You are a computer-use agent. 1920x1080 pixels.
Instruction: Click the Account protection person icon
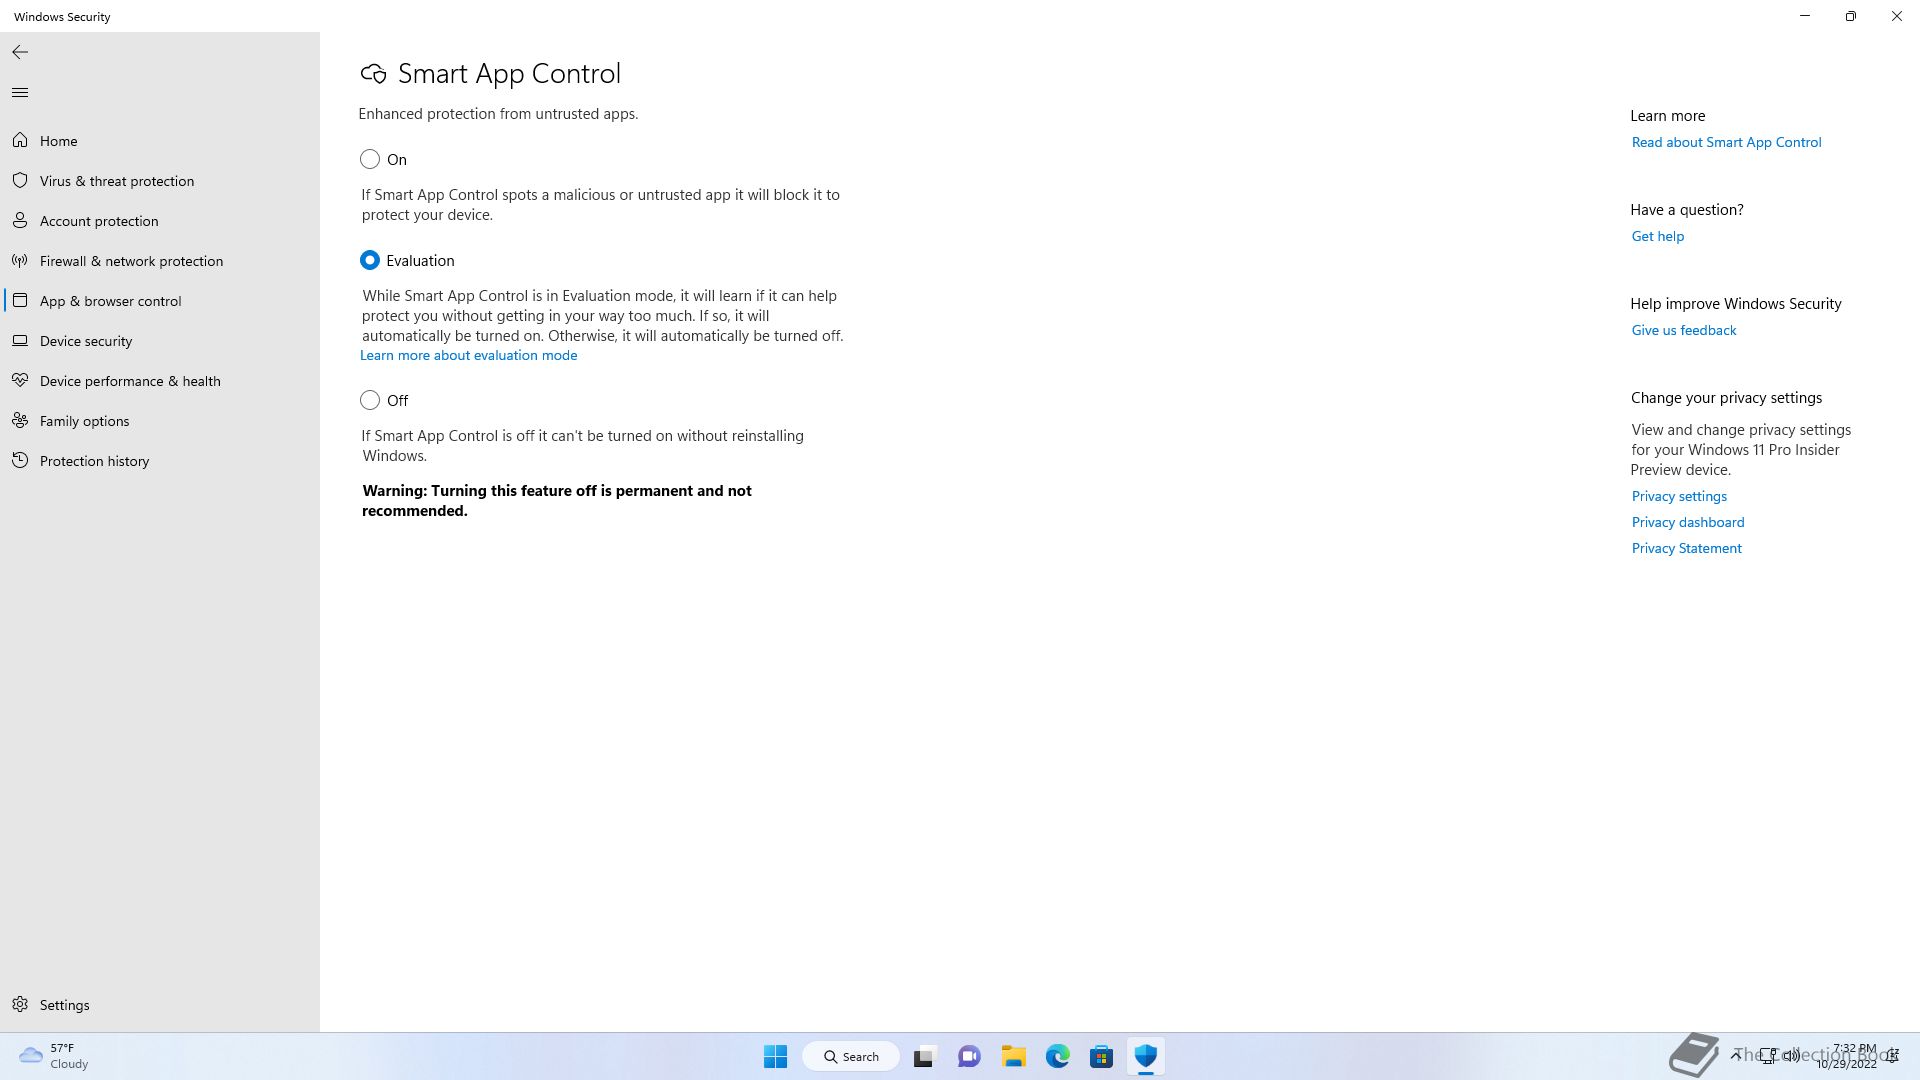tap(20, 221)
